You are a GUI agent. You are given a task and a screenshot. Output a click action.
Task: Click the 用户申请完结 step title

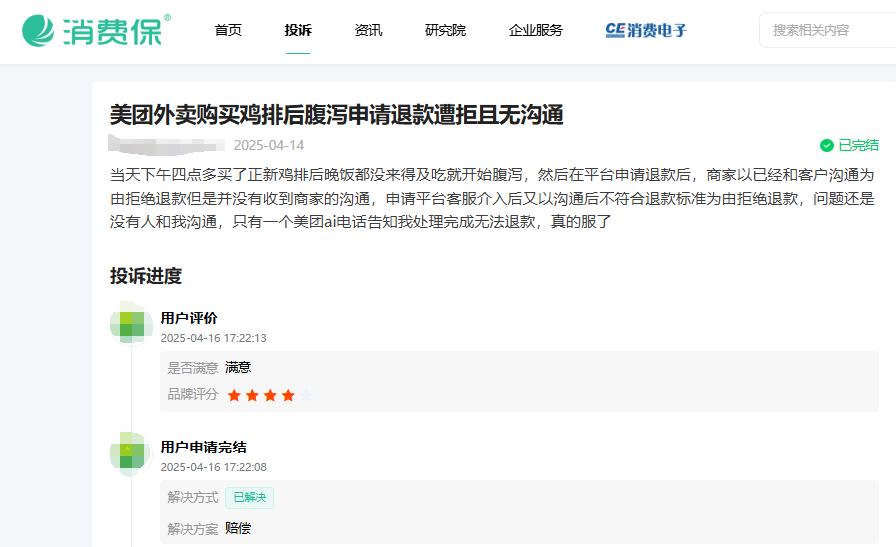click(203, 447)
